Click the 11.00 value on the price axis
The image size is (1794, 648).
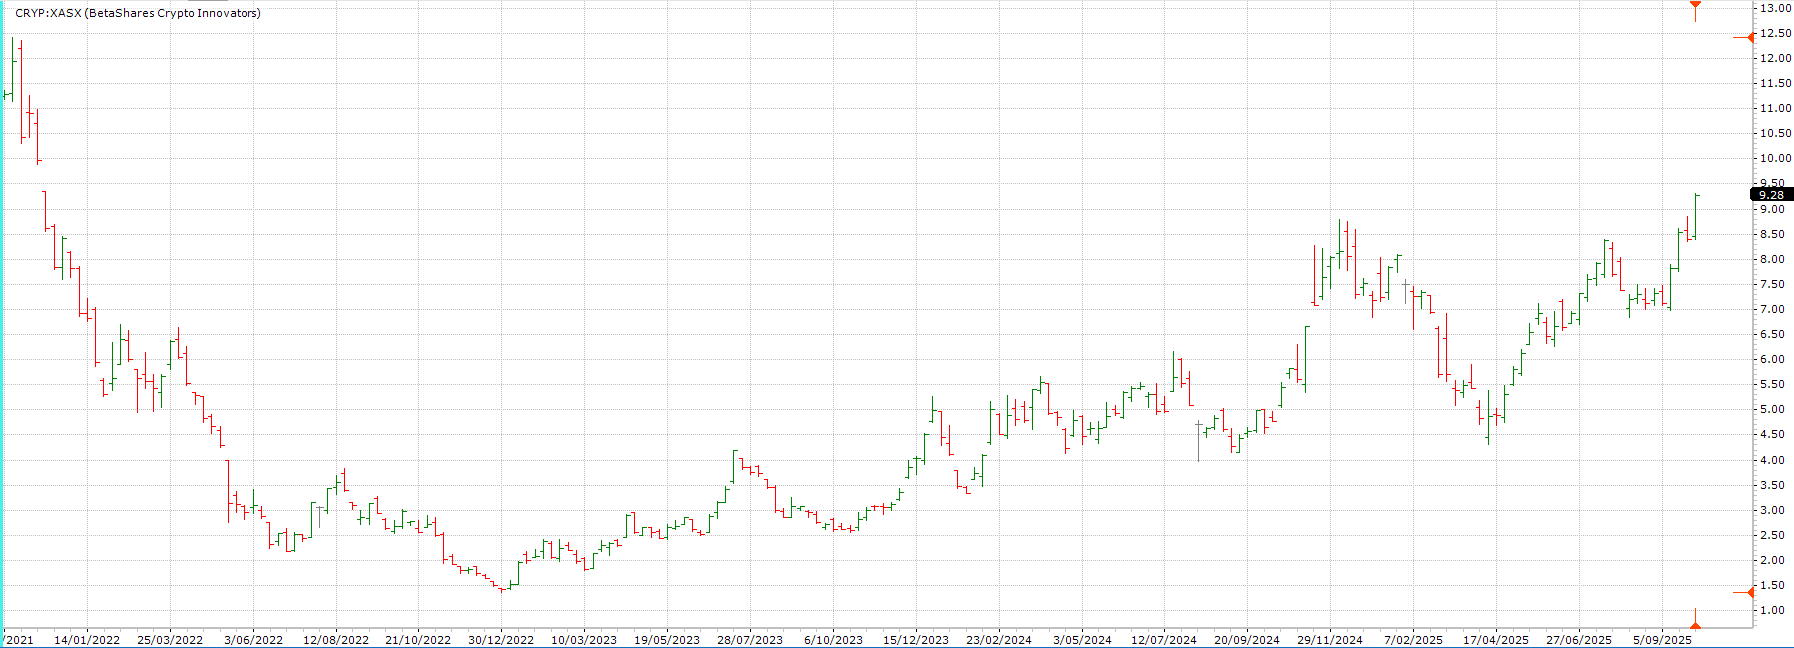click(x=1776, y=108)
